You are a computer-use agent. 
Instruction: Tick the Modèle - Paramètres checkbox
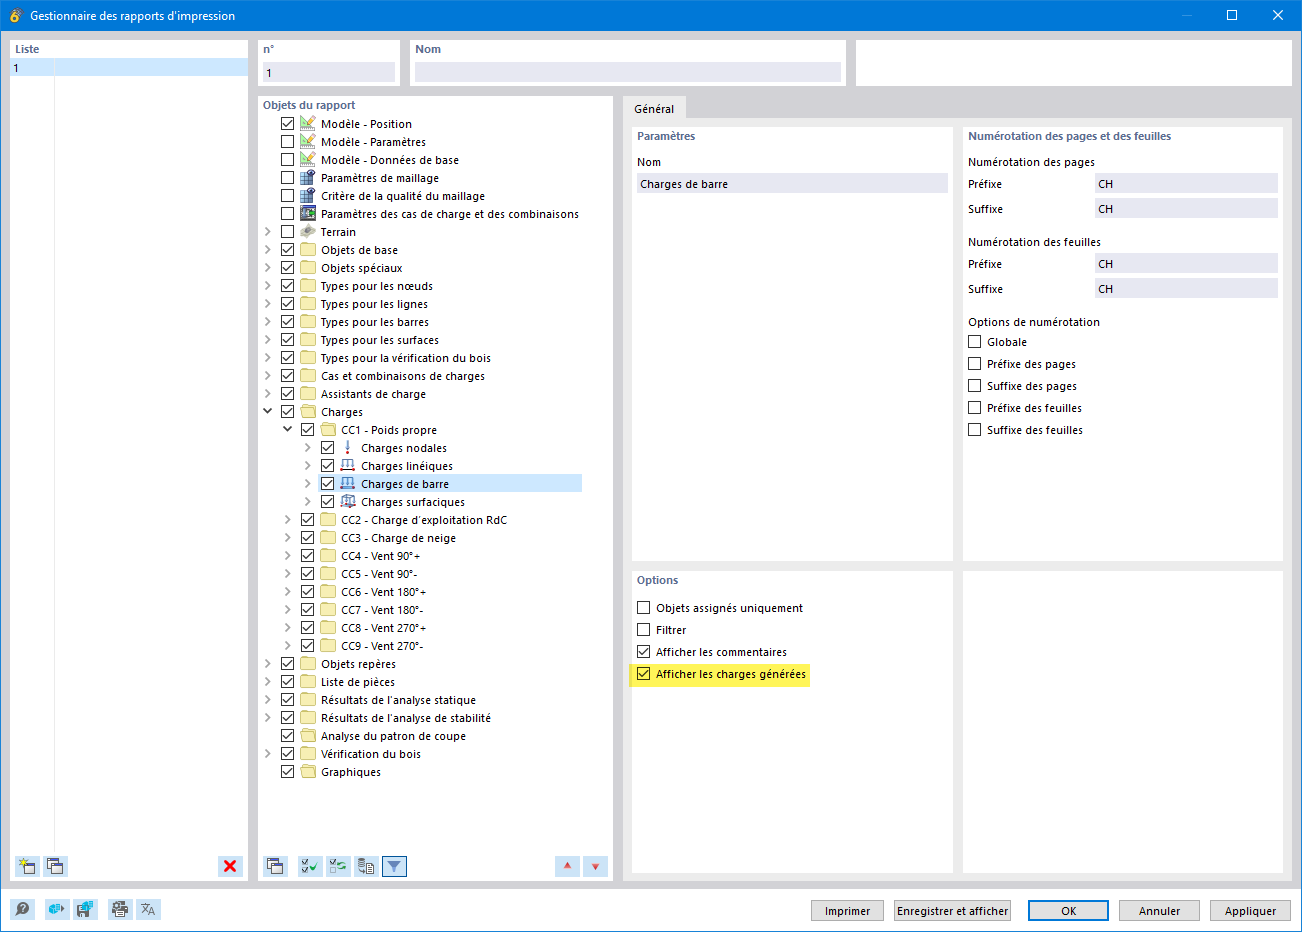tap(288, 142)
